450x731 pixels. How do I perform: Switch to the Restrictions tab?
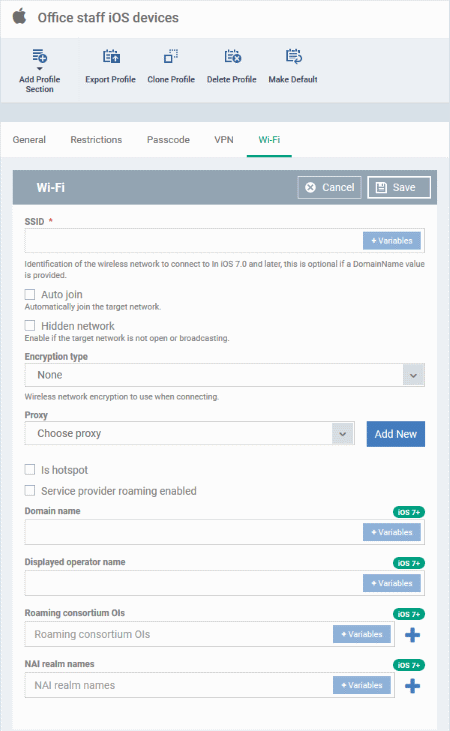click(x=96, y=139)
